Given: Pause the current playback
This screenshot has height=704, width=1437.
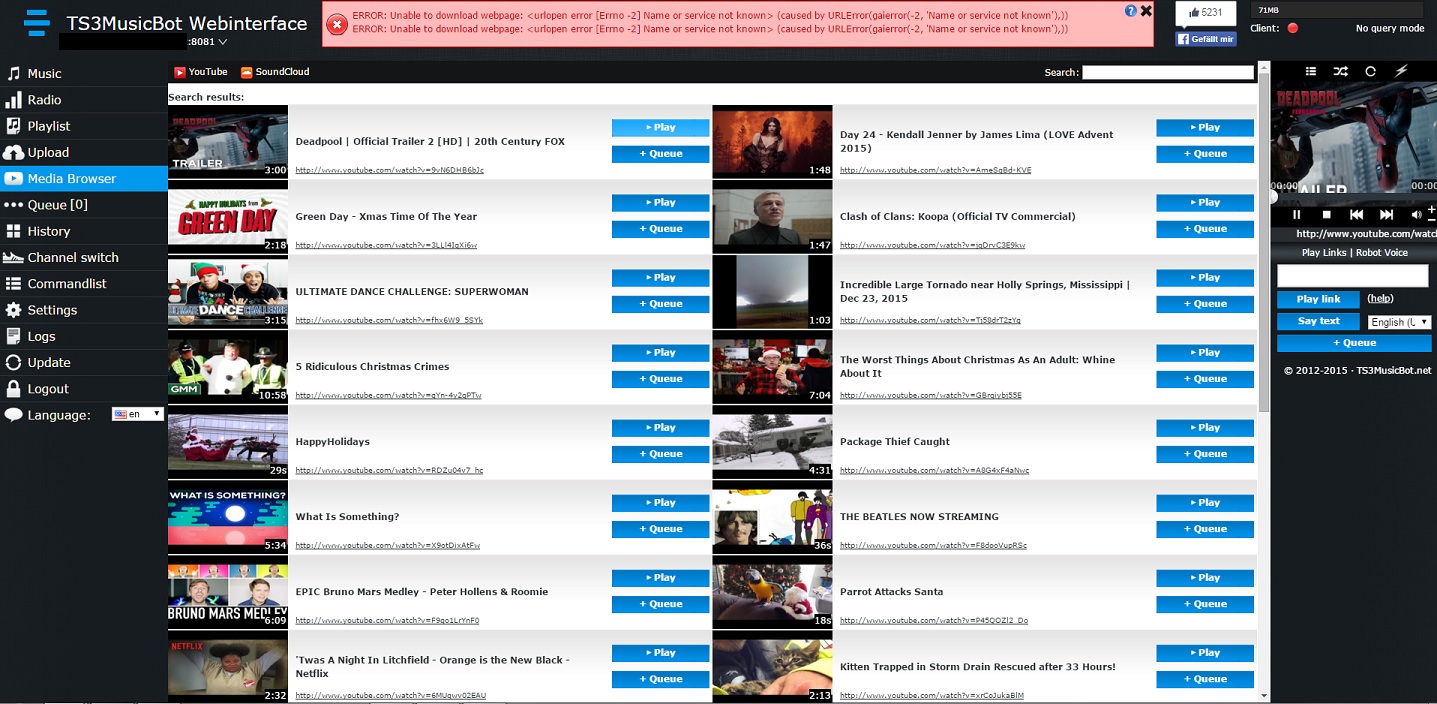Looking at the screenshot, I should pos(1297,214).
